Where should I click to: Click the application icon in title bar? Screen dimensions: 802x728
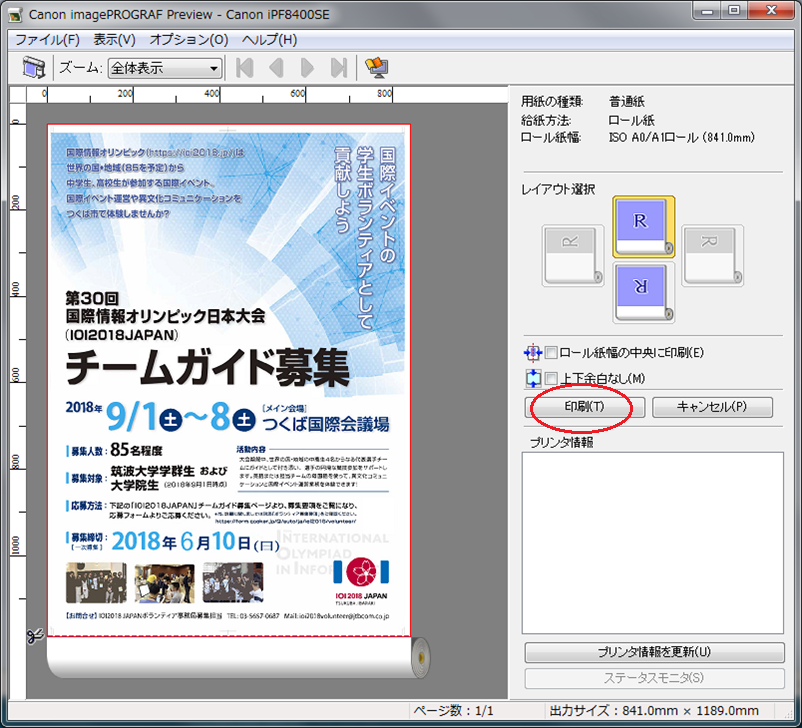point(15,15)
